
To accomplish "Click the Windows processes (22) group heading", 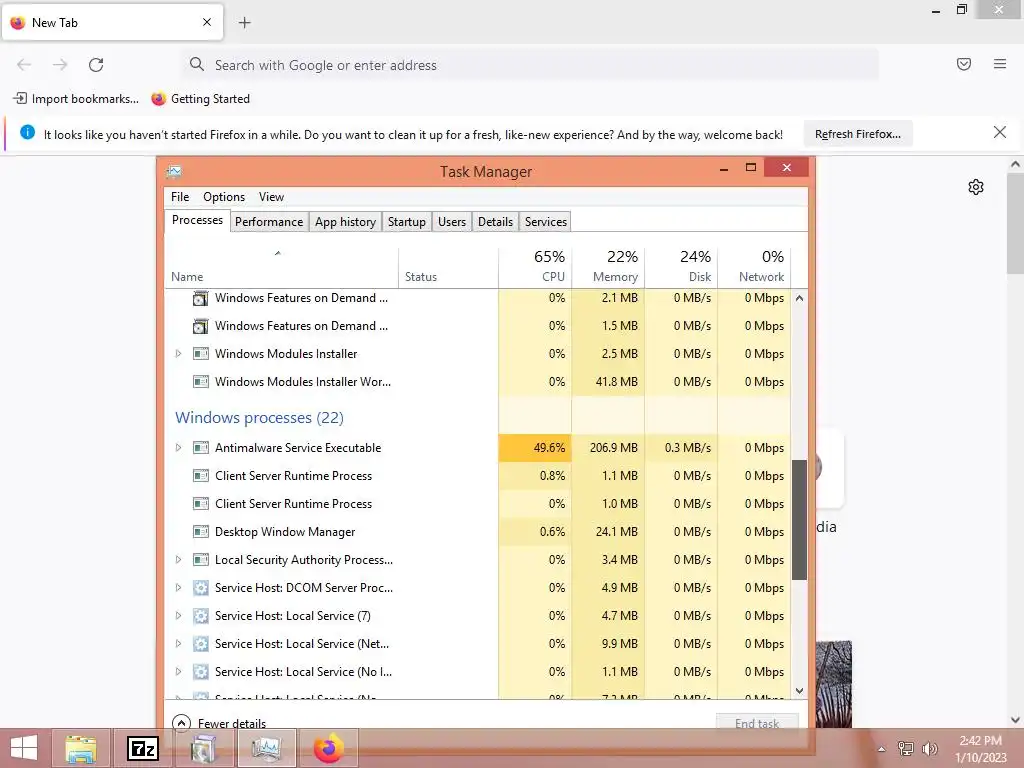I will pos(259,417).
